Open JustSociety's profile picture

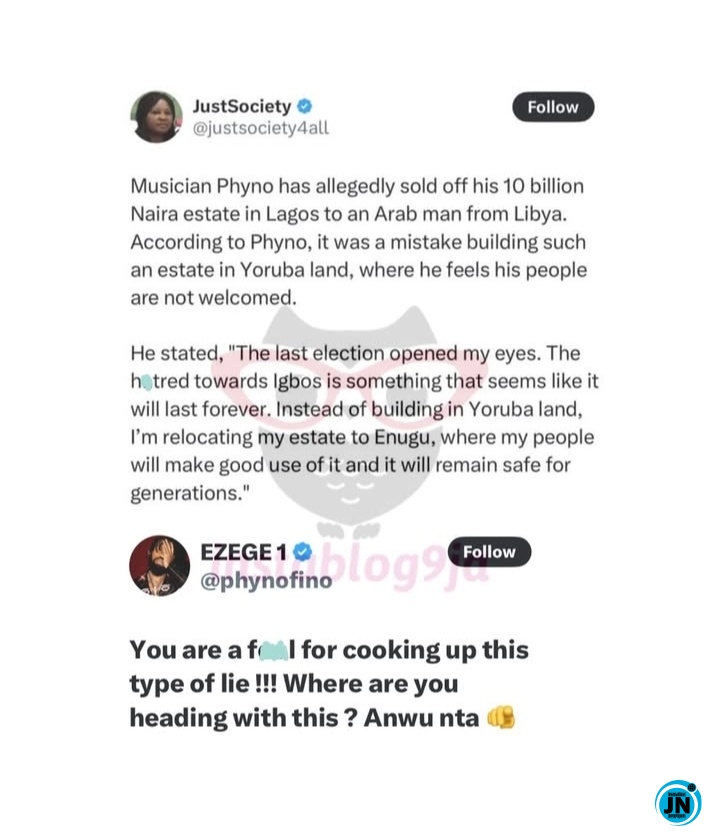pos(157,117)
